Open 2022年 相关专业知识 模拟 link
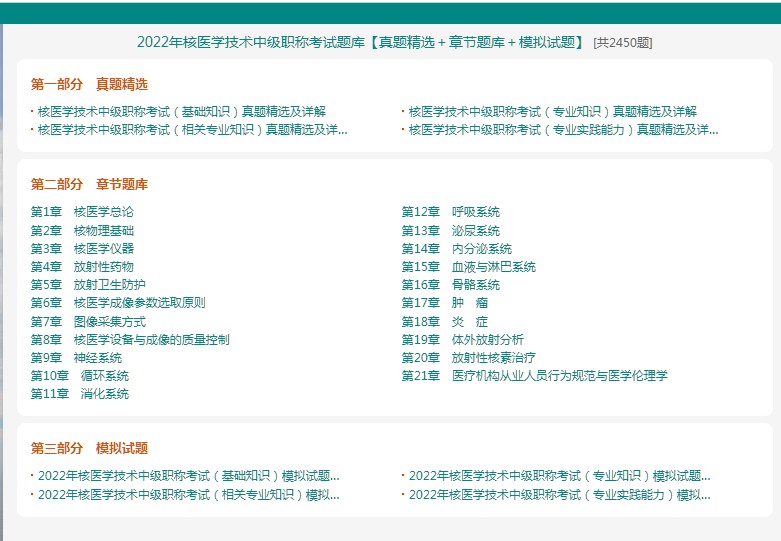Image resolution: width=781 pixels, height=541 pixels. (x=189, y=495)
